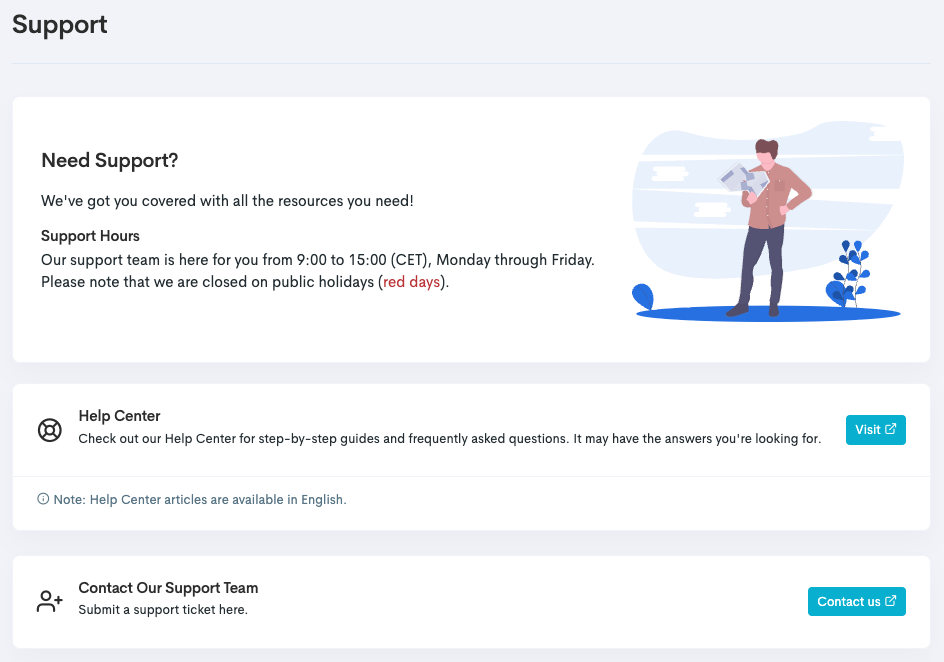944x662 pixels.
Task: Click the note about English-only articles
Action: 218,499
